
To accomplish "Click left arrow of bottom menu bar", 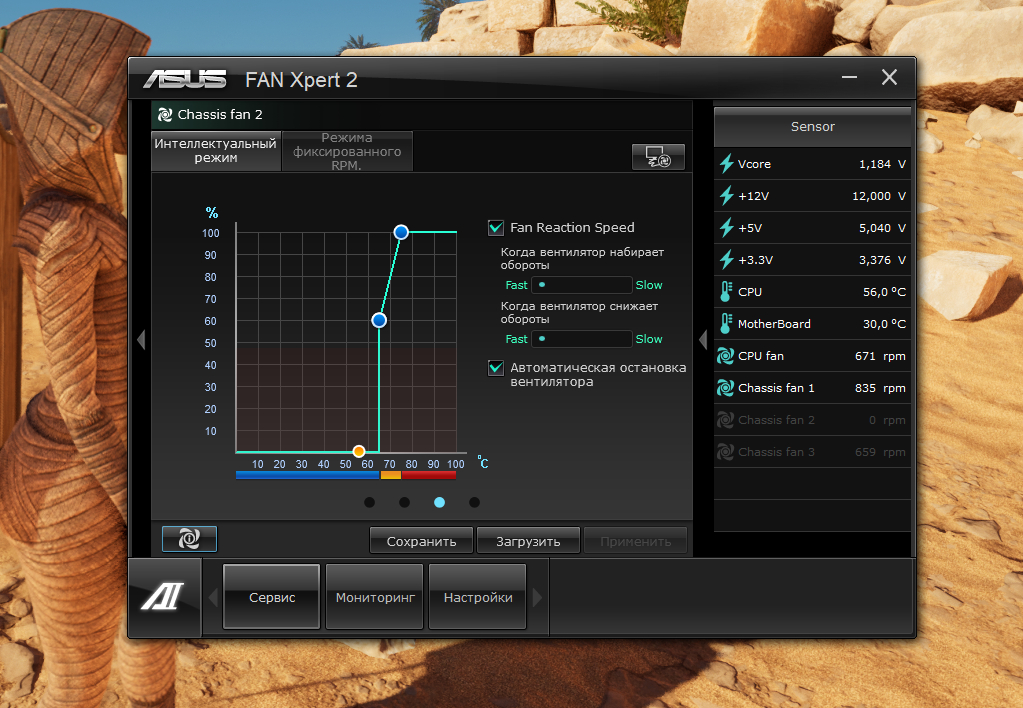I will [213, 597].
